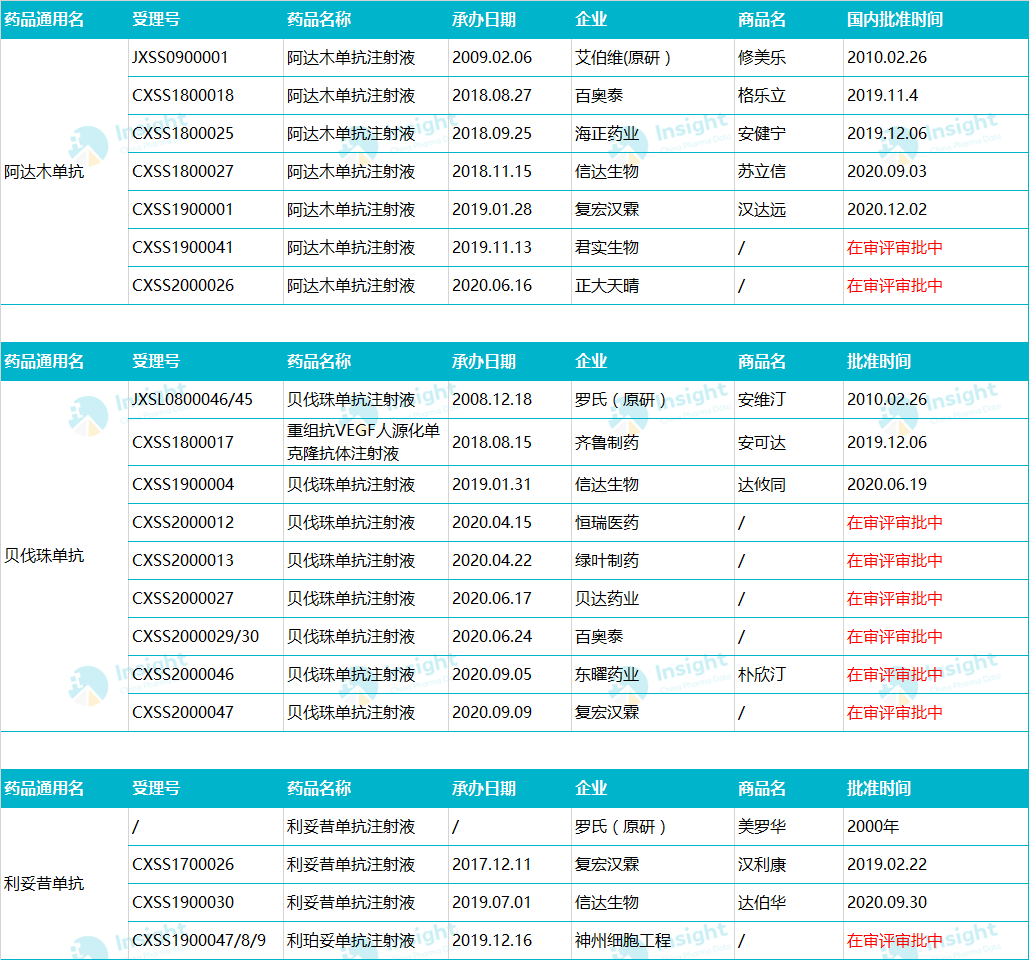Click the date 2020.04.15
Image resolution: width=1029 pixels, height=960 pixels.
[x=492, y=523]
